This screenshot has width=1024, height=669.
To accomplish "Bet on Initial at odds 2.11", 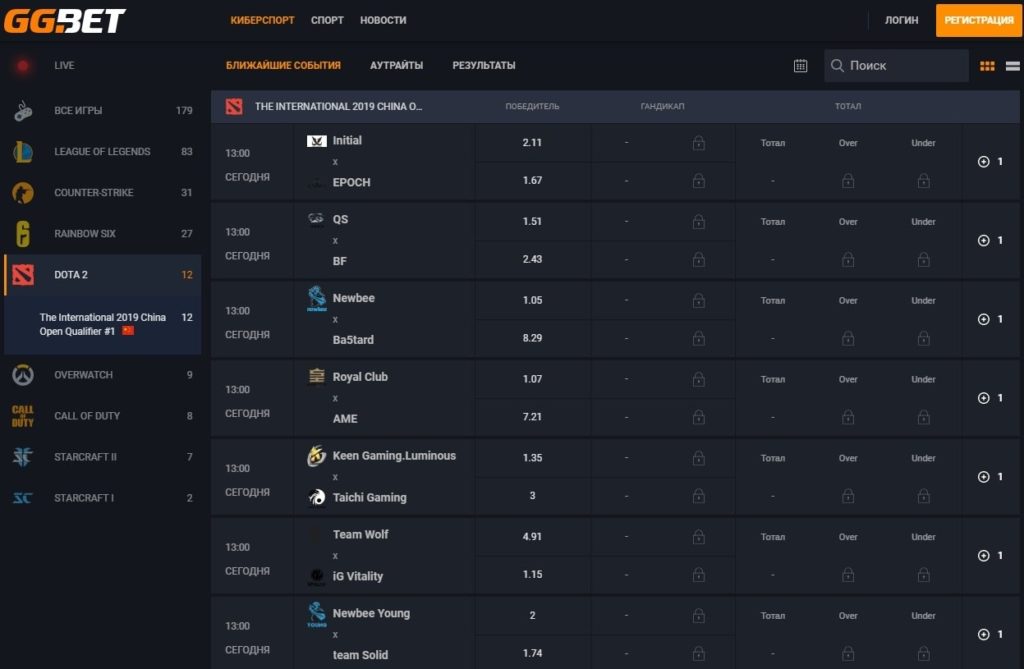I will (x=532, y=142).
